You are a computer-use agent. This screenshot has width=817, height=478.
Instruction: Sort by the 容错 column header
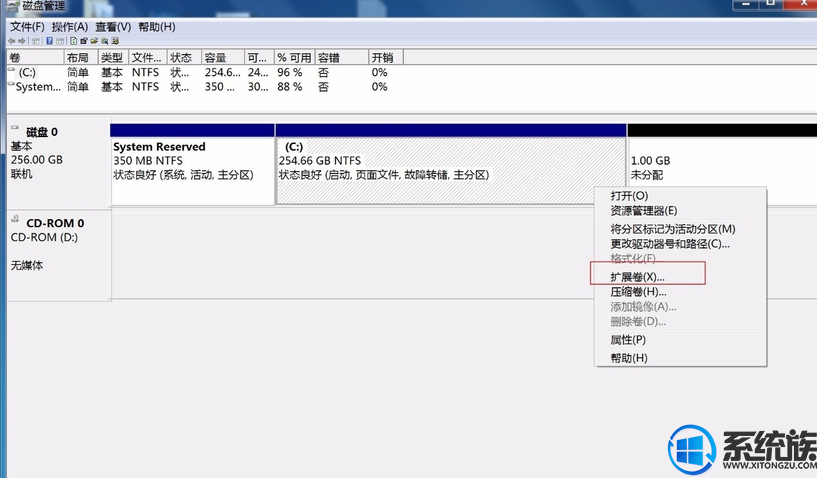[341, 57]
